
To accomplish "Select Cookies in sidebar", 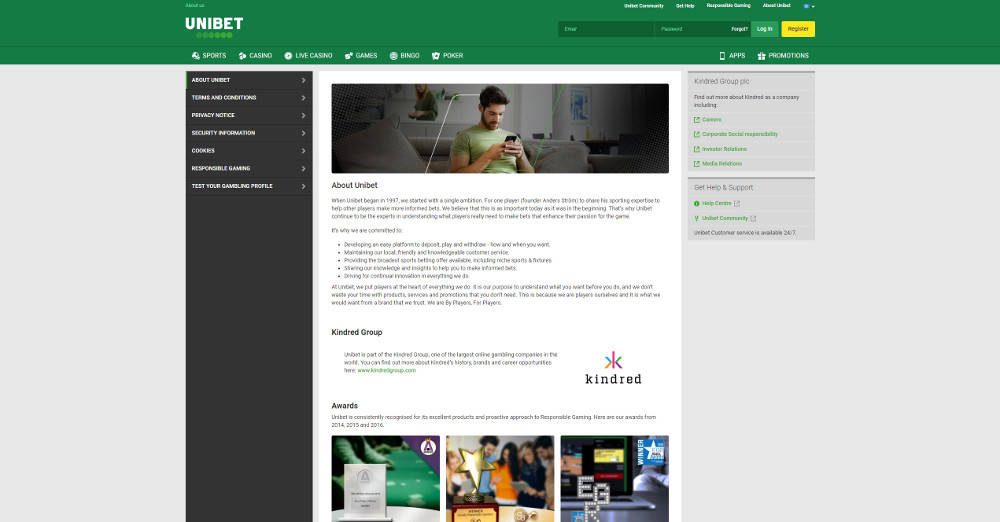I will click(x=249, y=151).
